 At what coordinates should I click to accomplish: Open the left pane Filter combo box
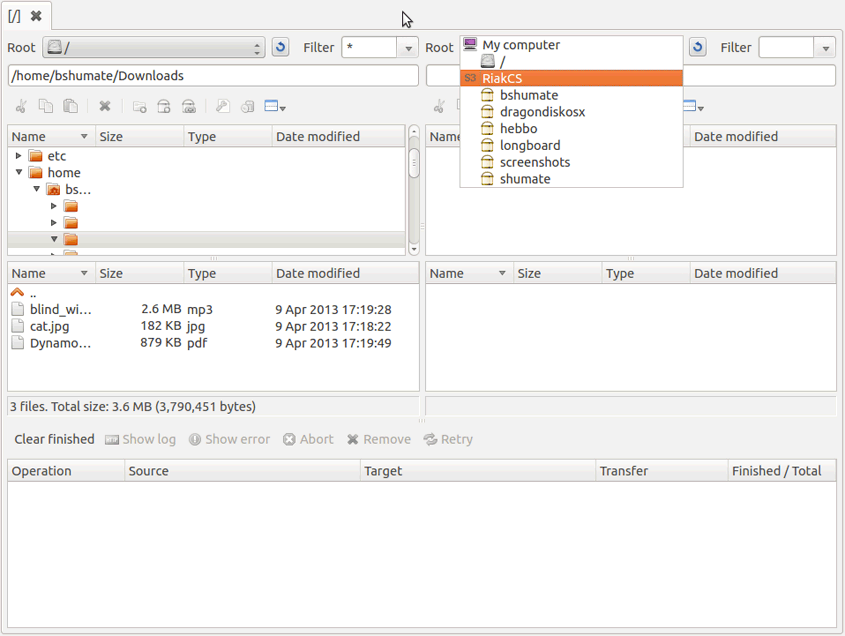point(407,46)
